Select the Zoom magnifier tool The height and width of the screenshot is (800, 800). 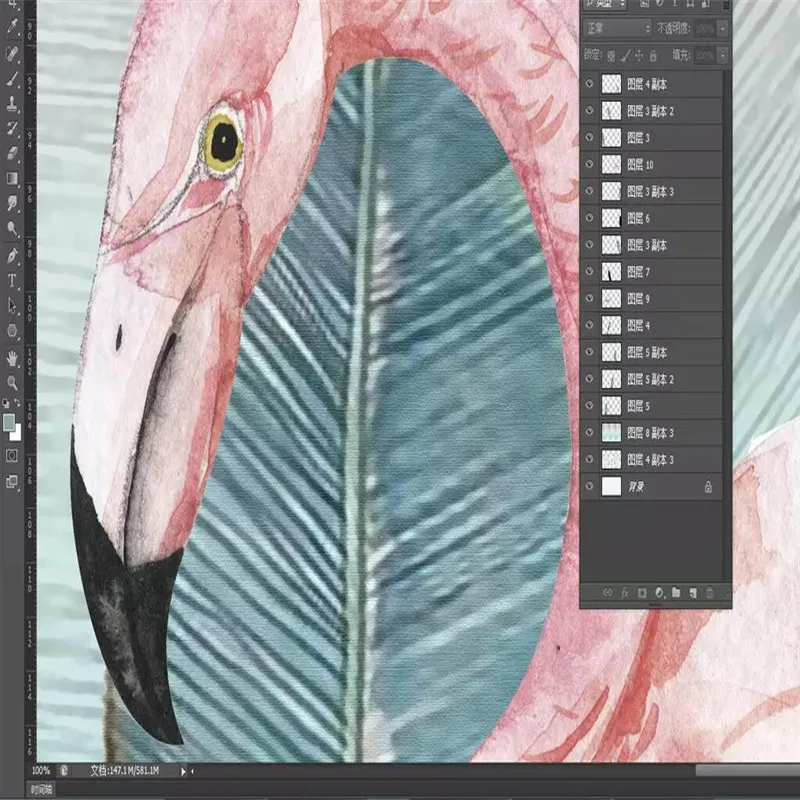point(12,383)
